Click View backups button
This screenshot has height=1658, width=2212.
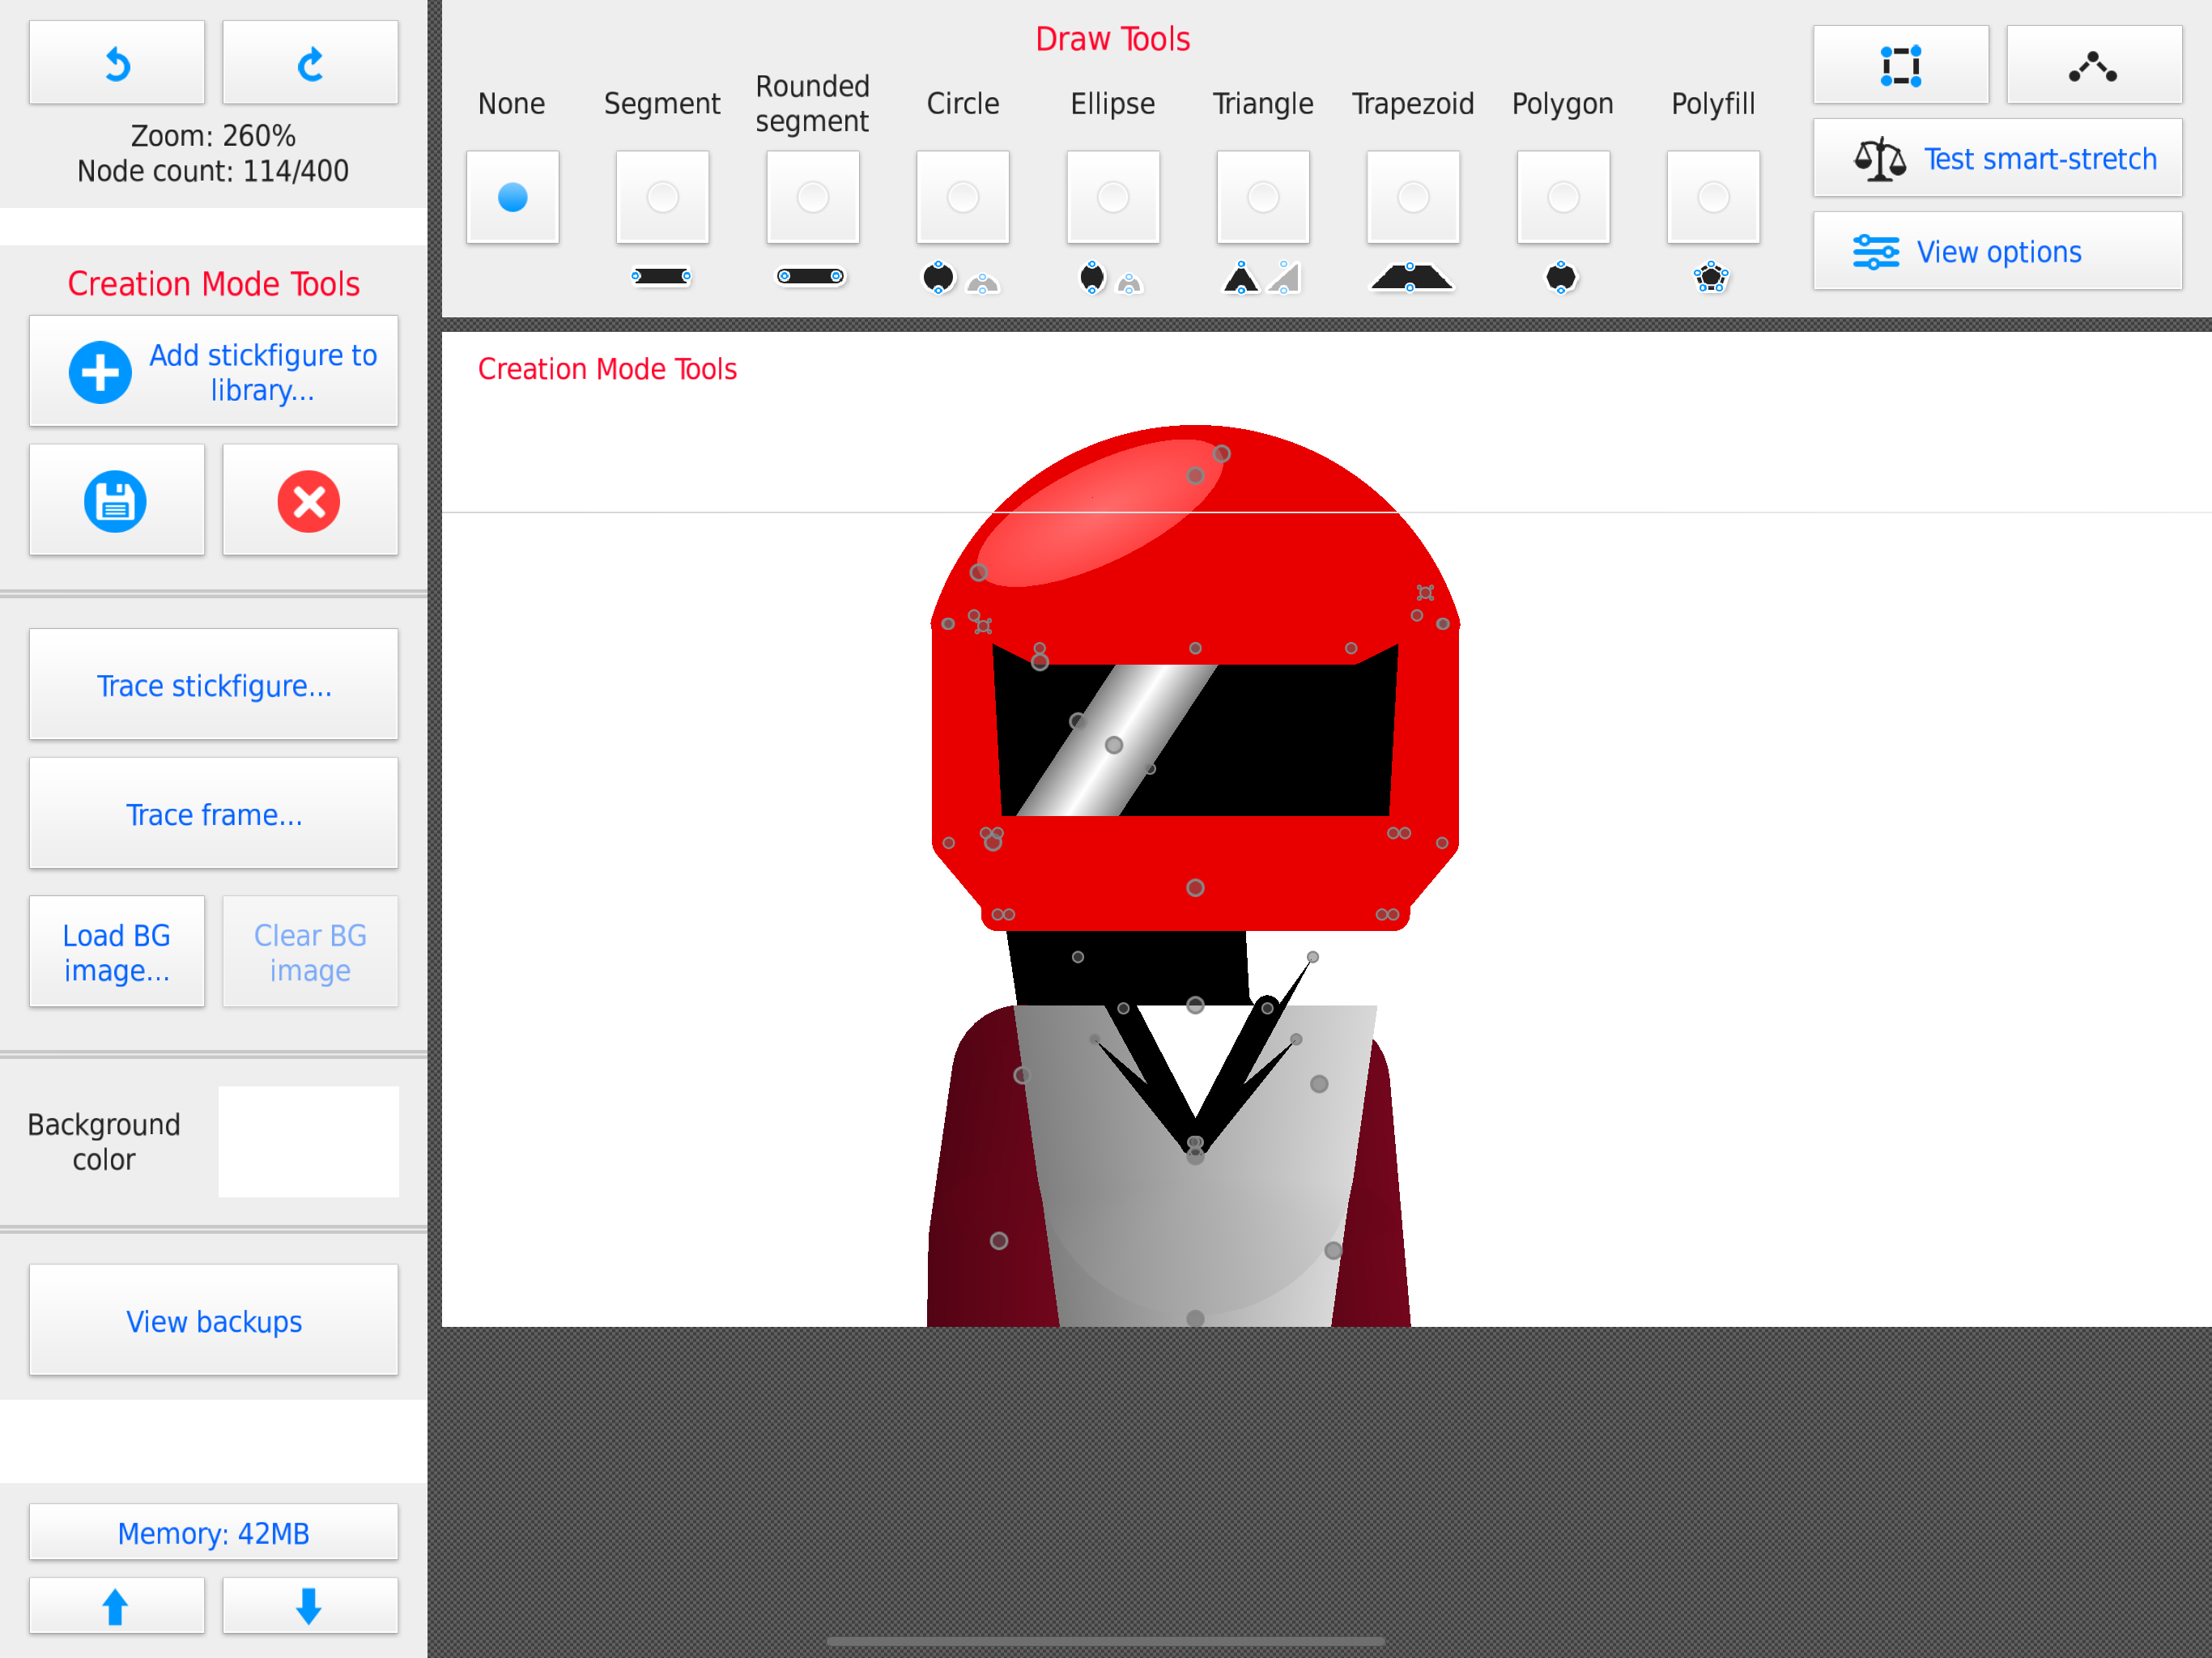click(x=214, y=1320)
